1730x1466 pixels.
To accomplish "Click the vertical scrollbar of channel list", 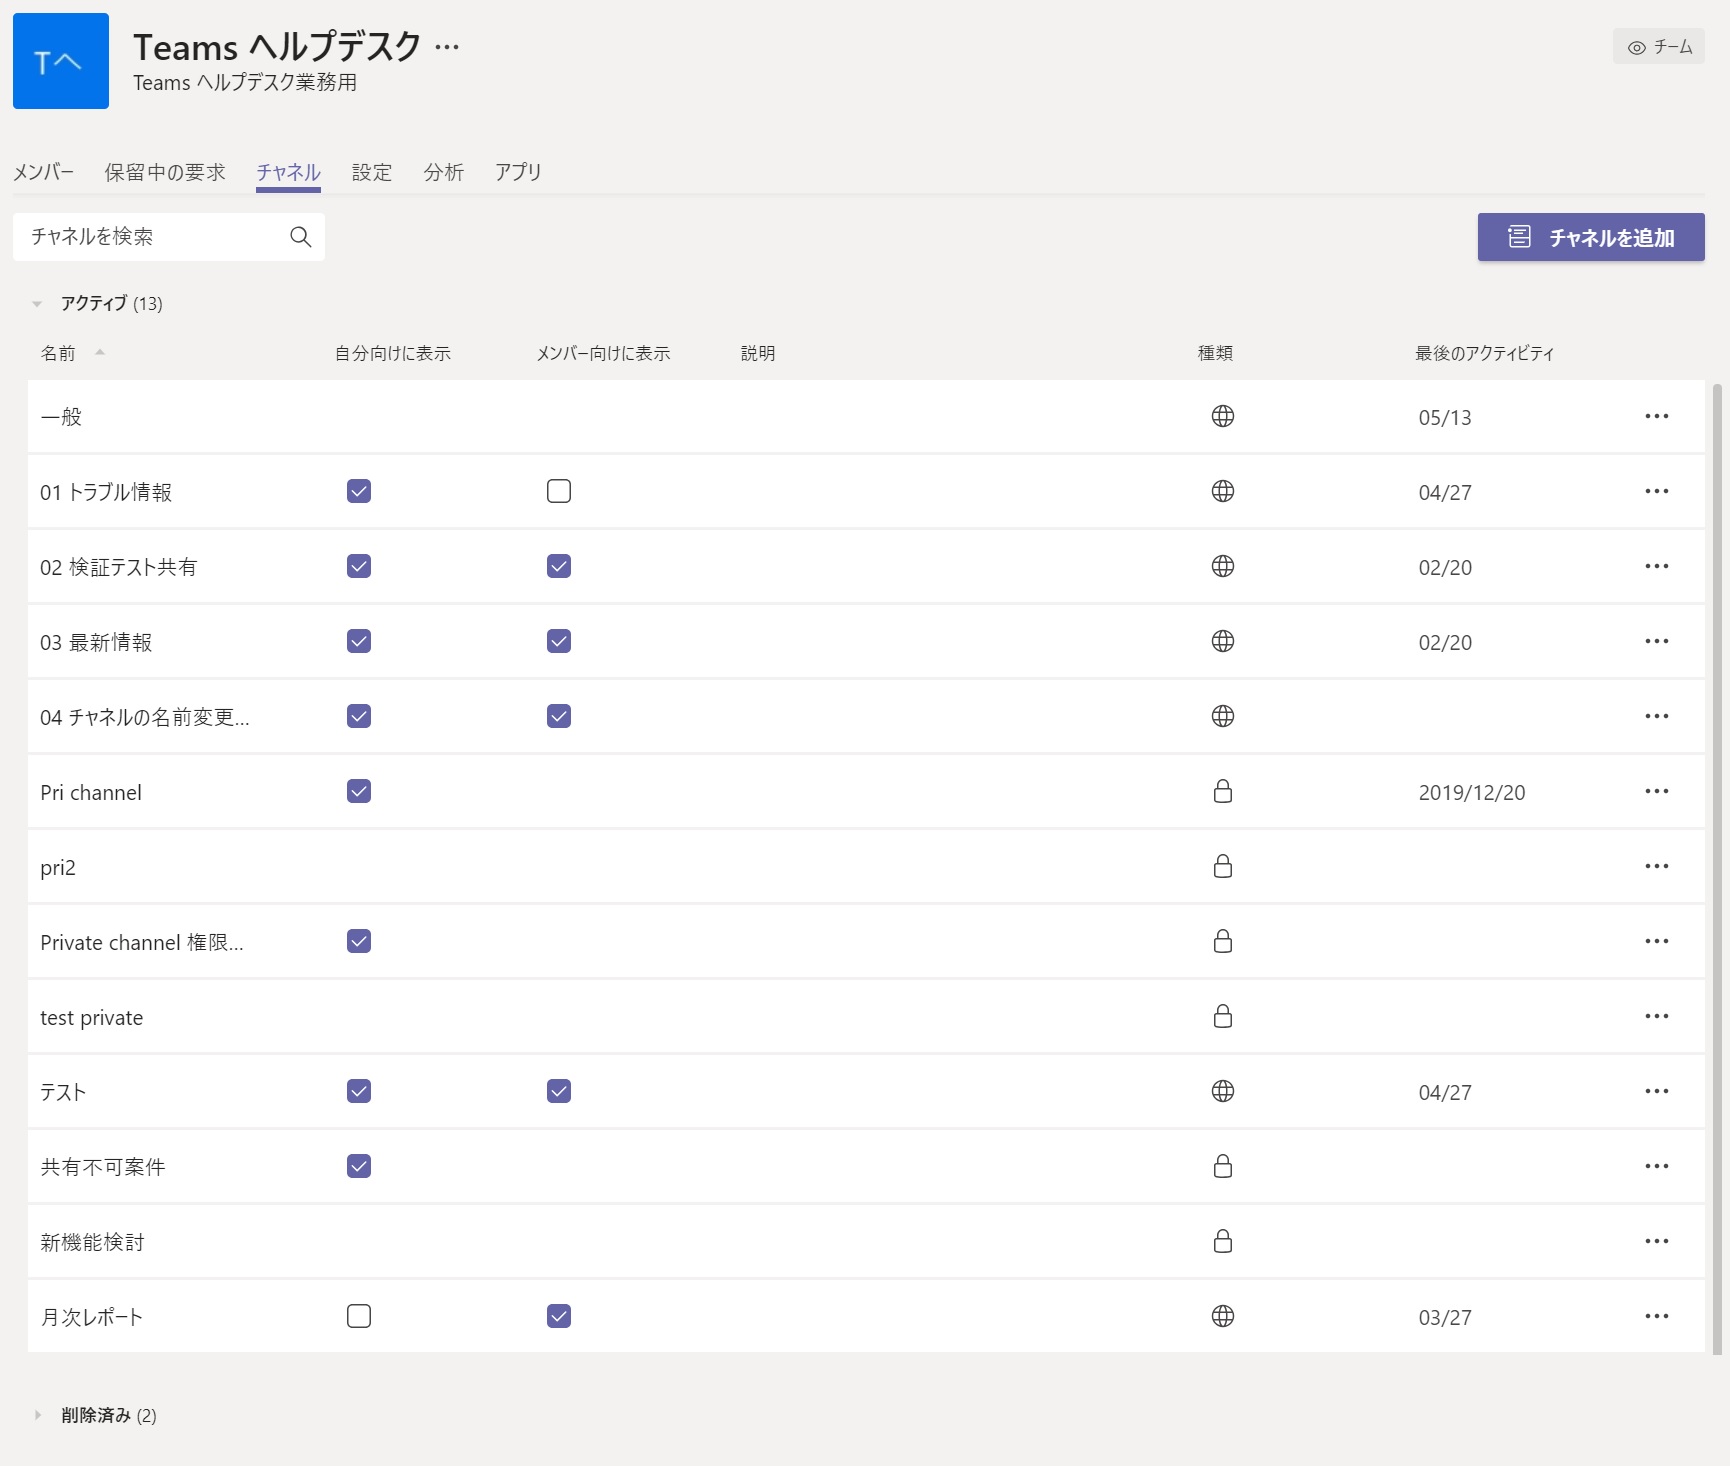I will 1717,868.
